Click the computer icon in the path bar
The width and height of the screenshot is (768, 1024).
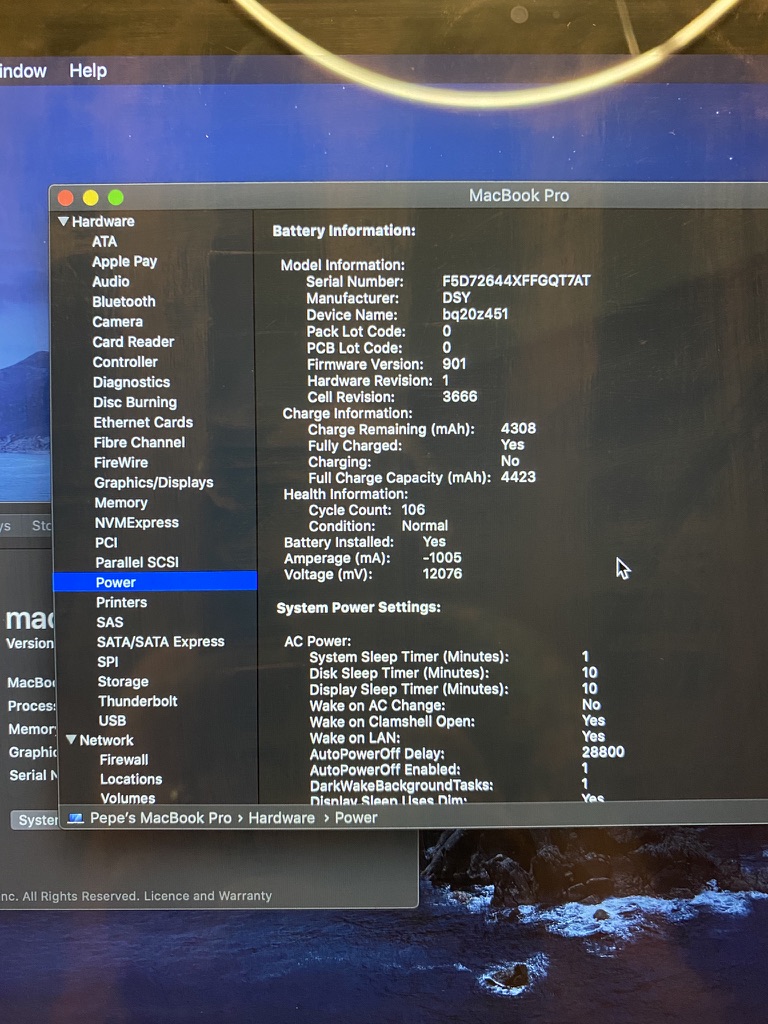[76, 818]
